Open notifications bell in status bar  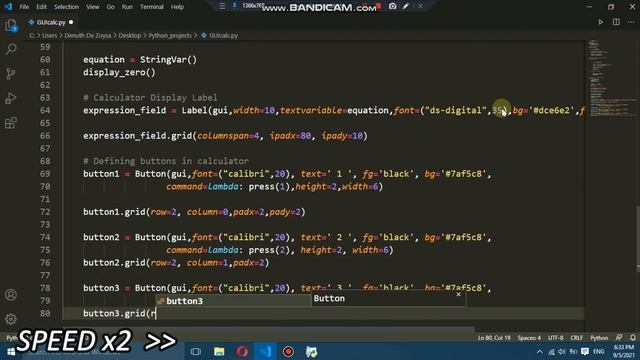[633, 338]
